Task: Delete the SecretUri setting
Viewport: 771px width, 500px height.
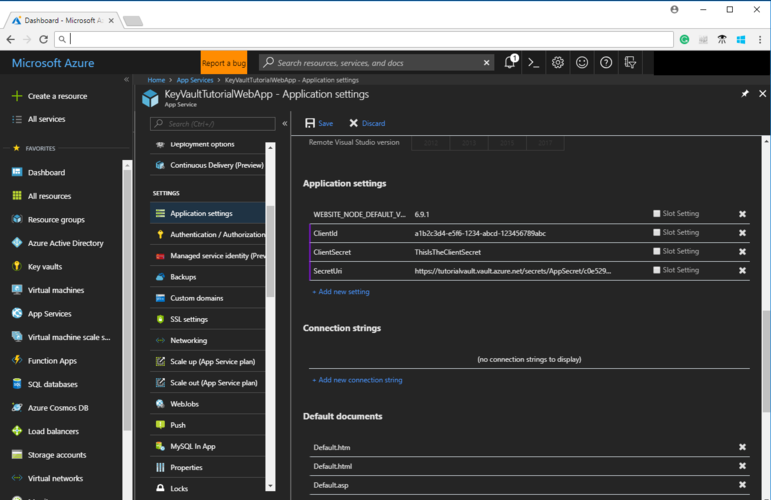Action: [x=742, y=270]
